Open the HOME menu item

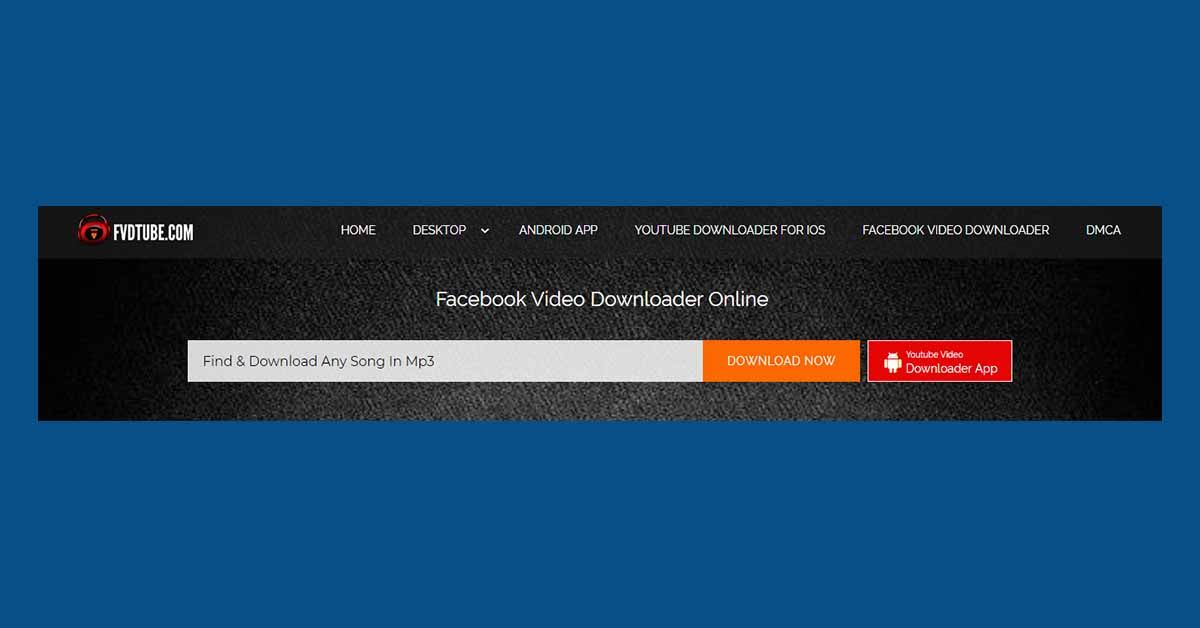tap(358, 230)
